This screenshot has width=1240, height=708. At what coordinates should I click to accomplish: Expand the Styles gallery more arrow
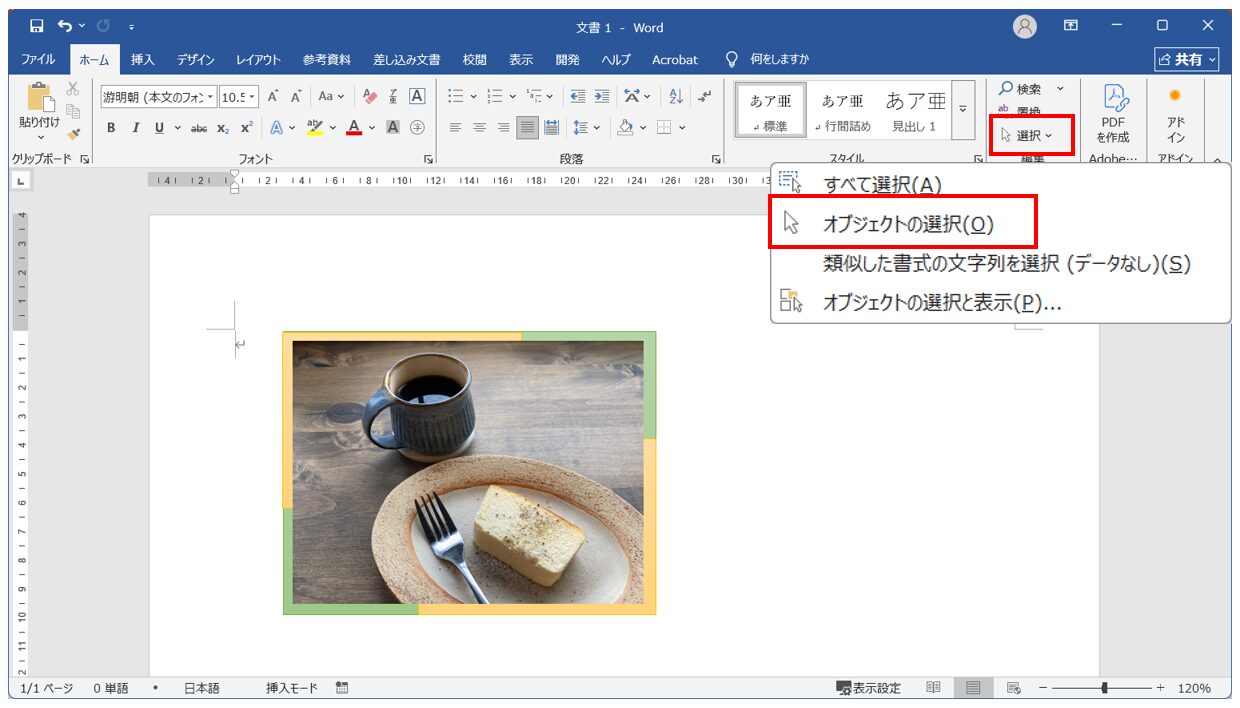click(x=963, y=109)
